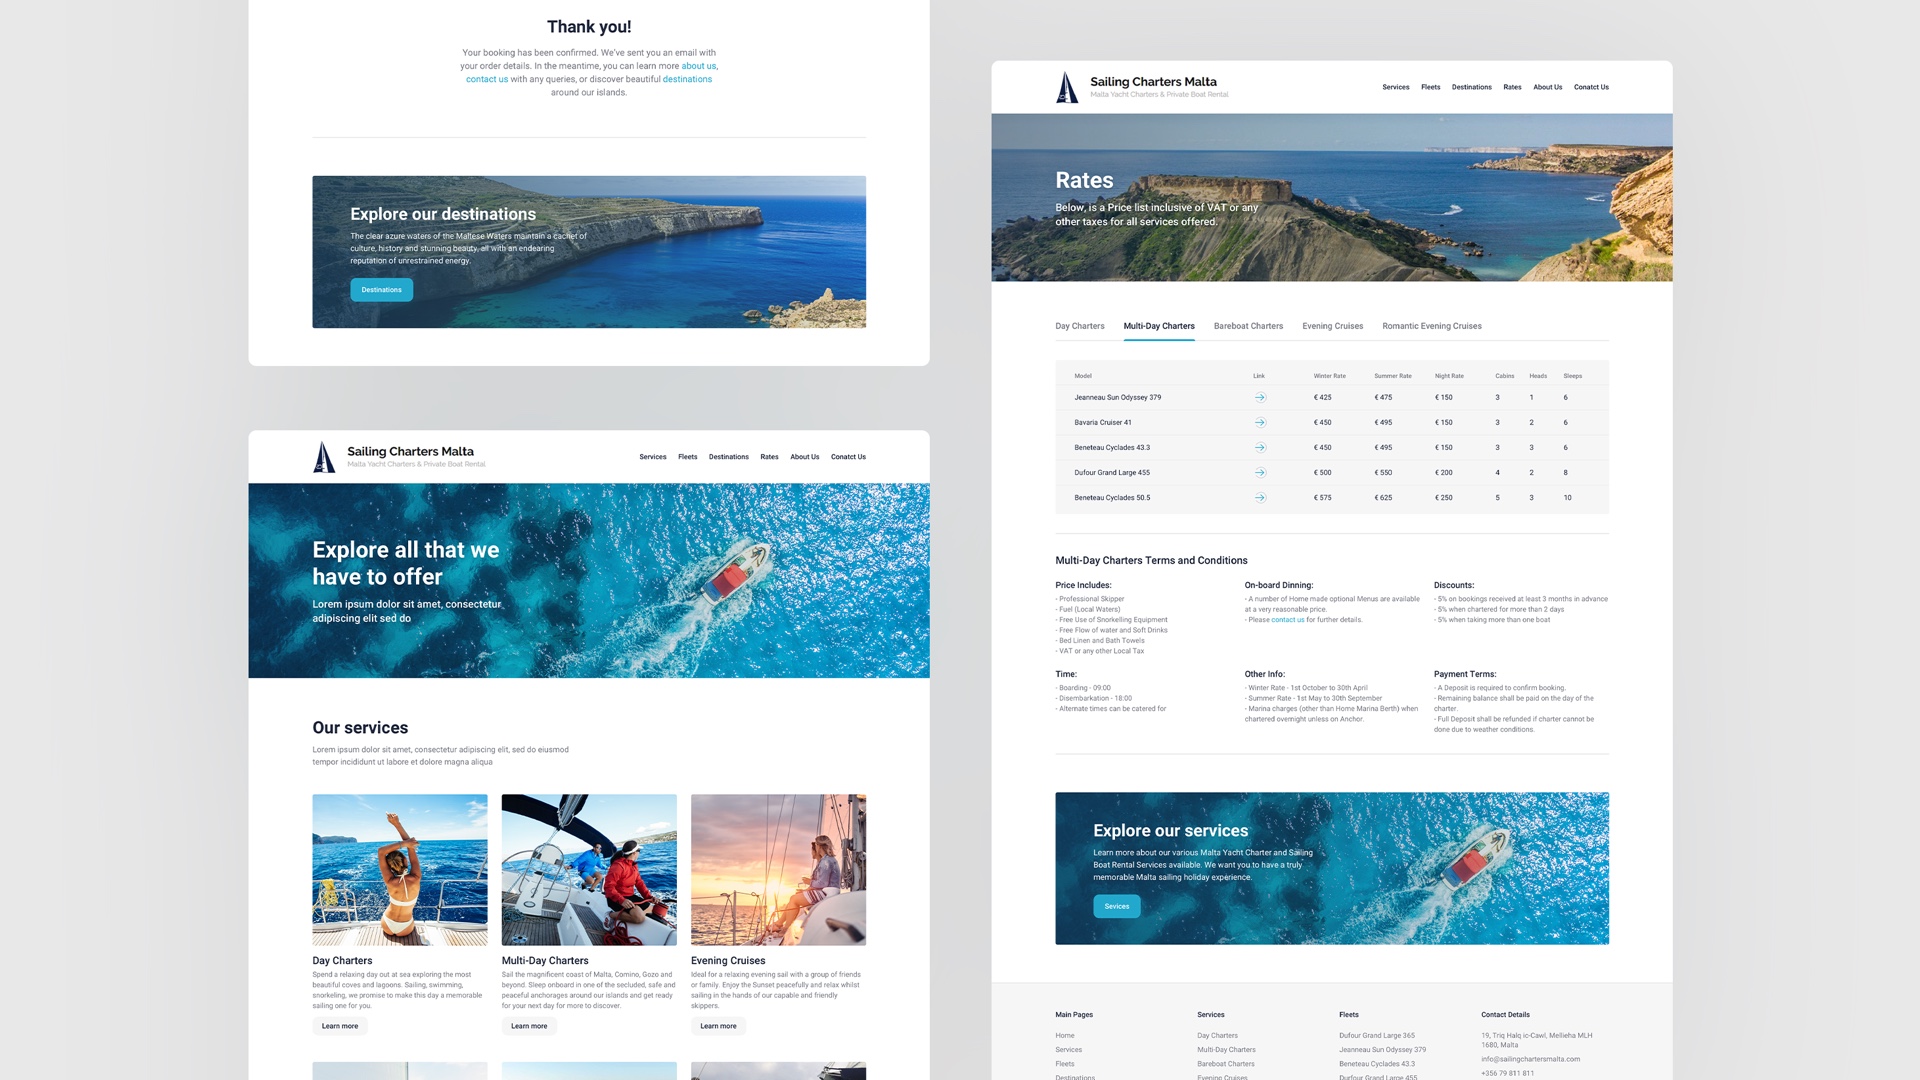The image size is (1920, 1080).
Task: Open About Us in the Rates page navigation
Action: (1548, 87)
